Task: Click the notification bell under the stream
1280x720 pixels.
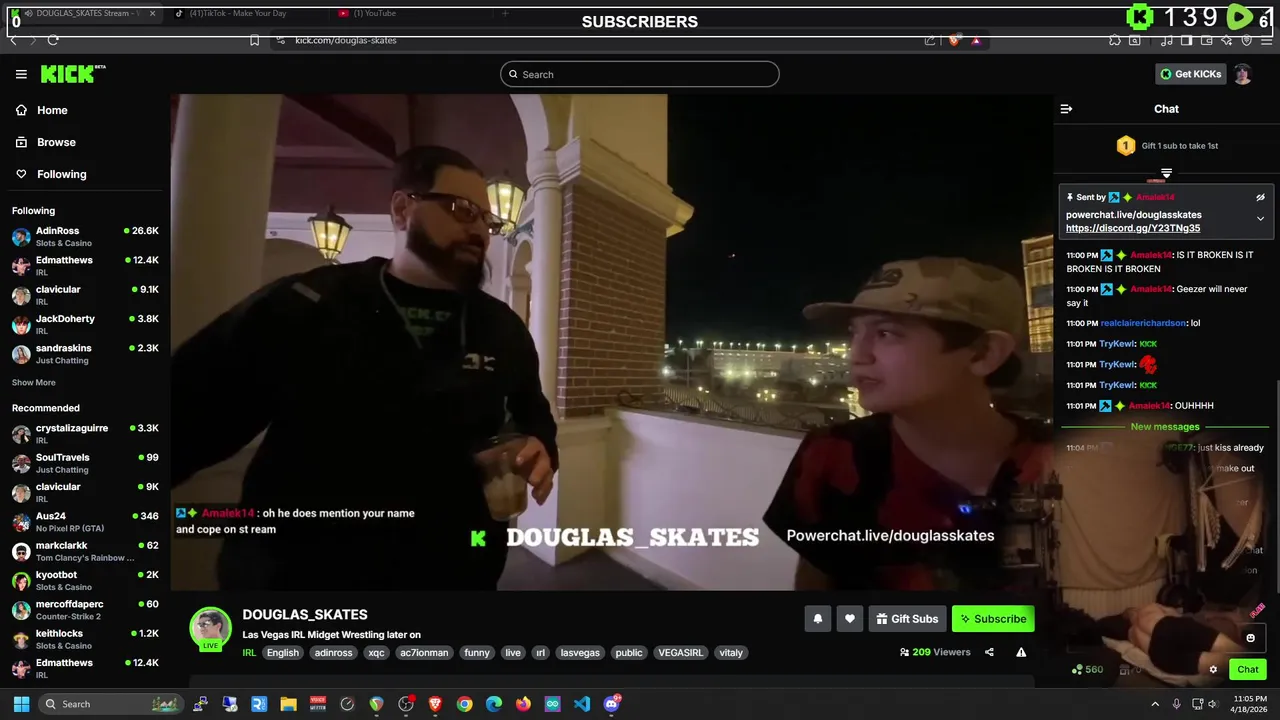Action: pos(817,619)
